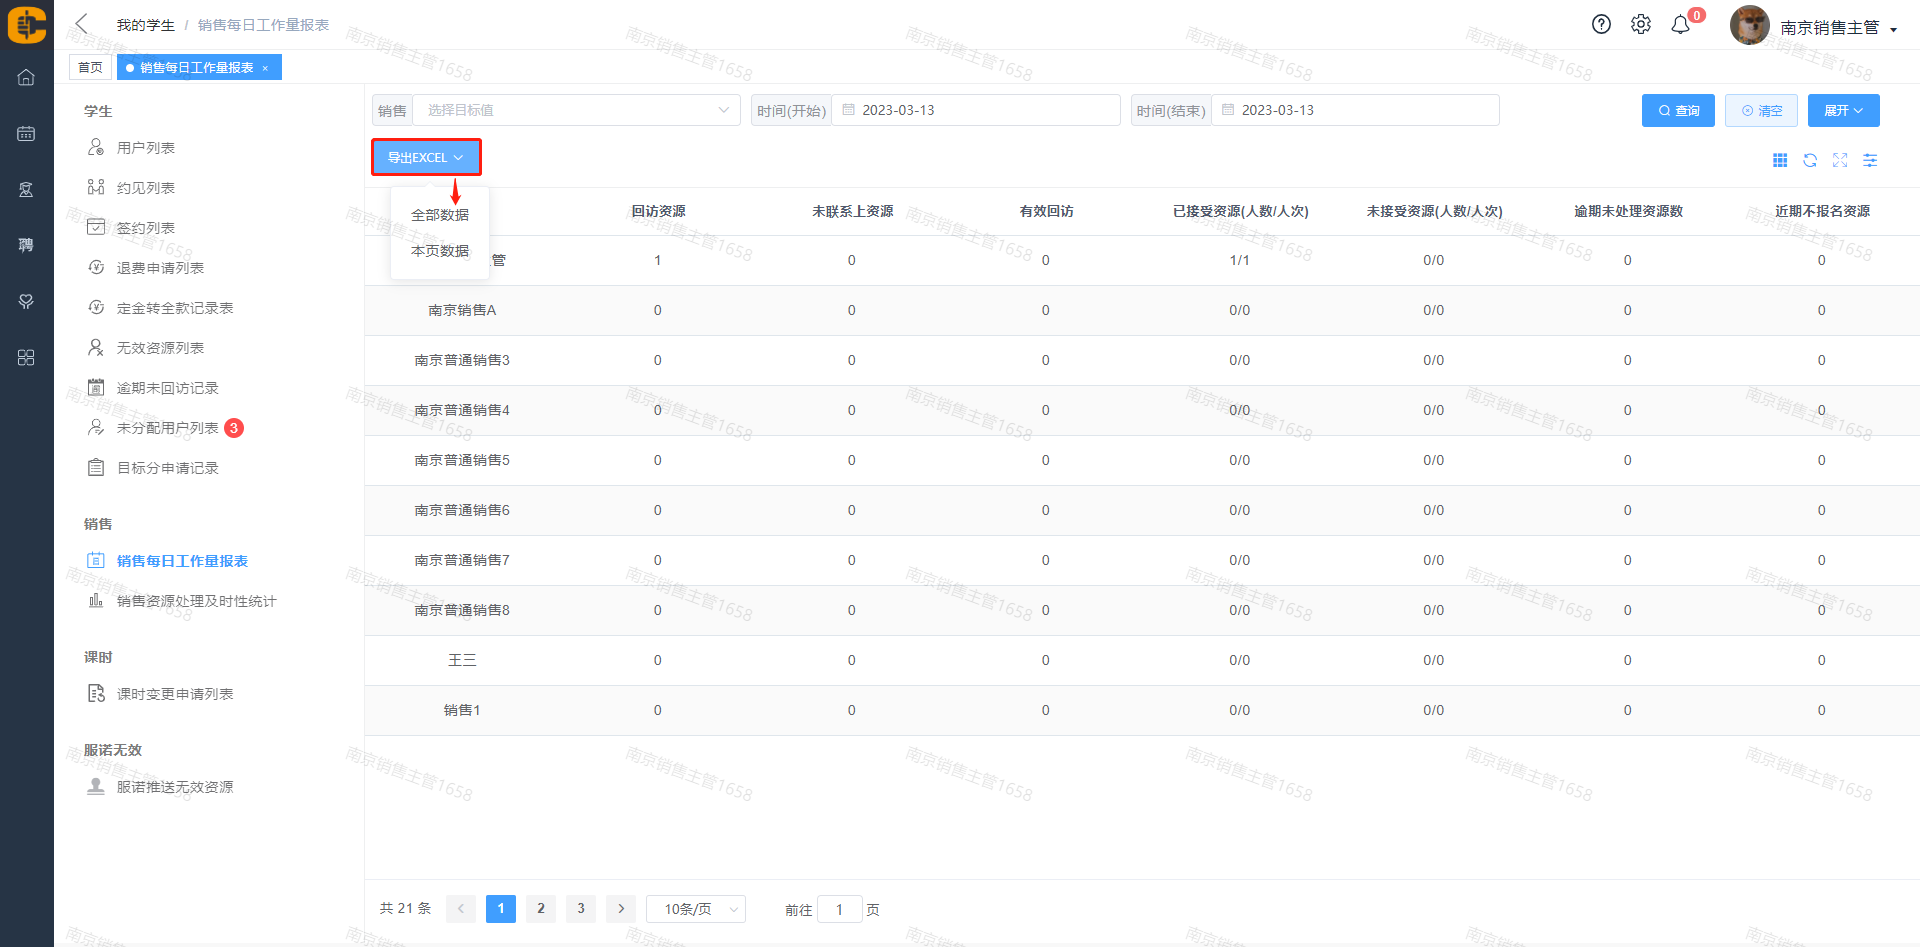Expand the 展开 filter options
This screenshot has width=1920, height=947.
pos(1843,110)
